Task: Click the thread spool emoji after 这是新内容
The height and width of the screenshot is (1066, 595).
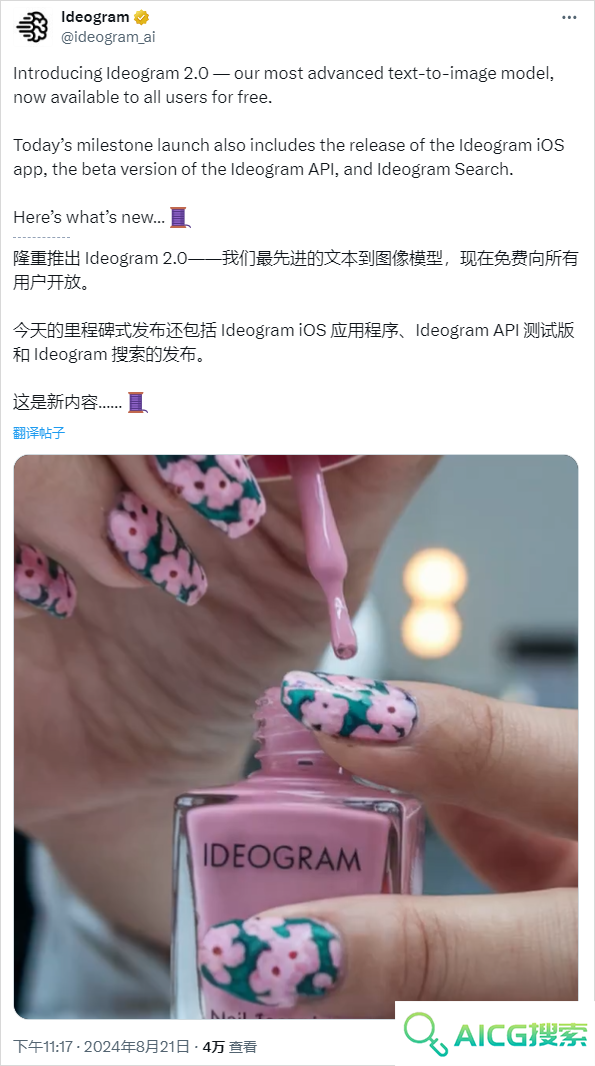Action: coord(137,402)
